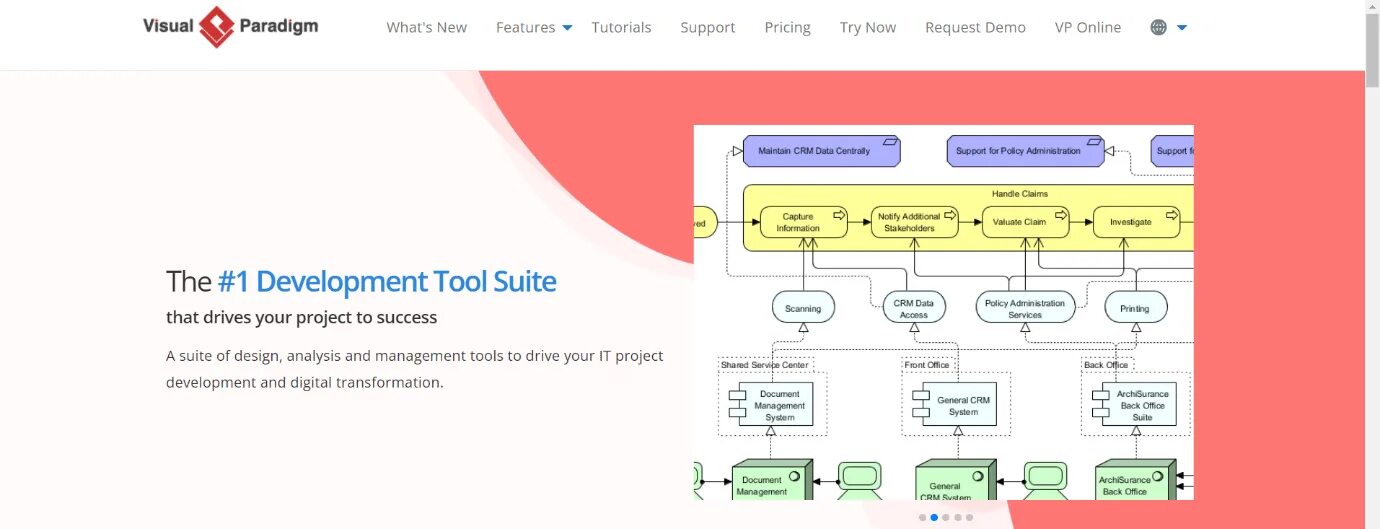Click the Visual Paradigm logo
Viewport: 1380px width, 529px height.
tap(231, 27)
